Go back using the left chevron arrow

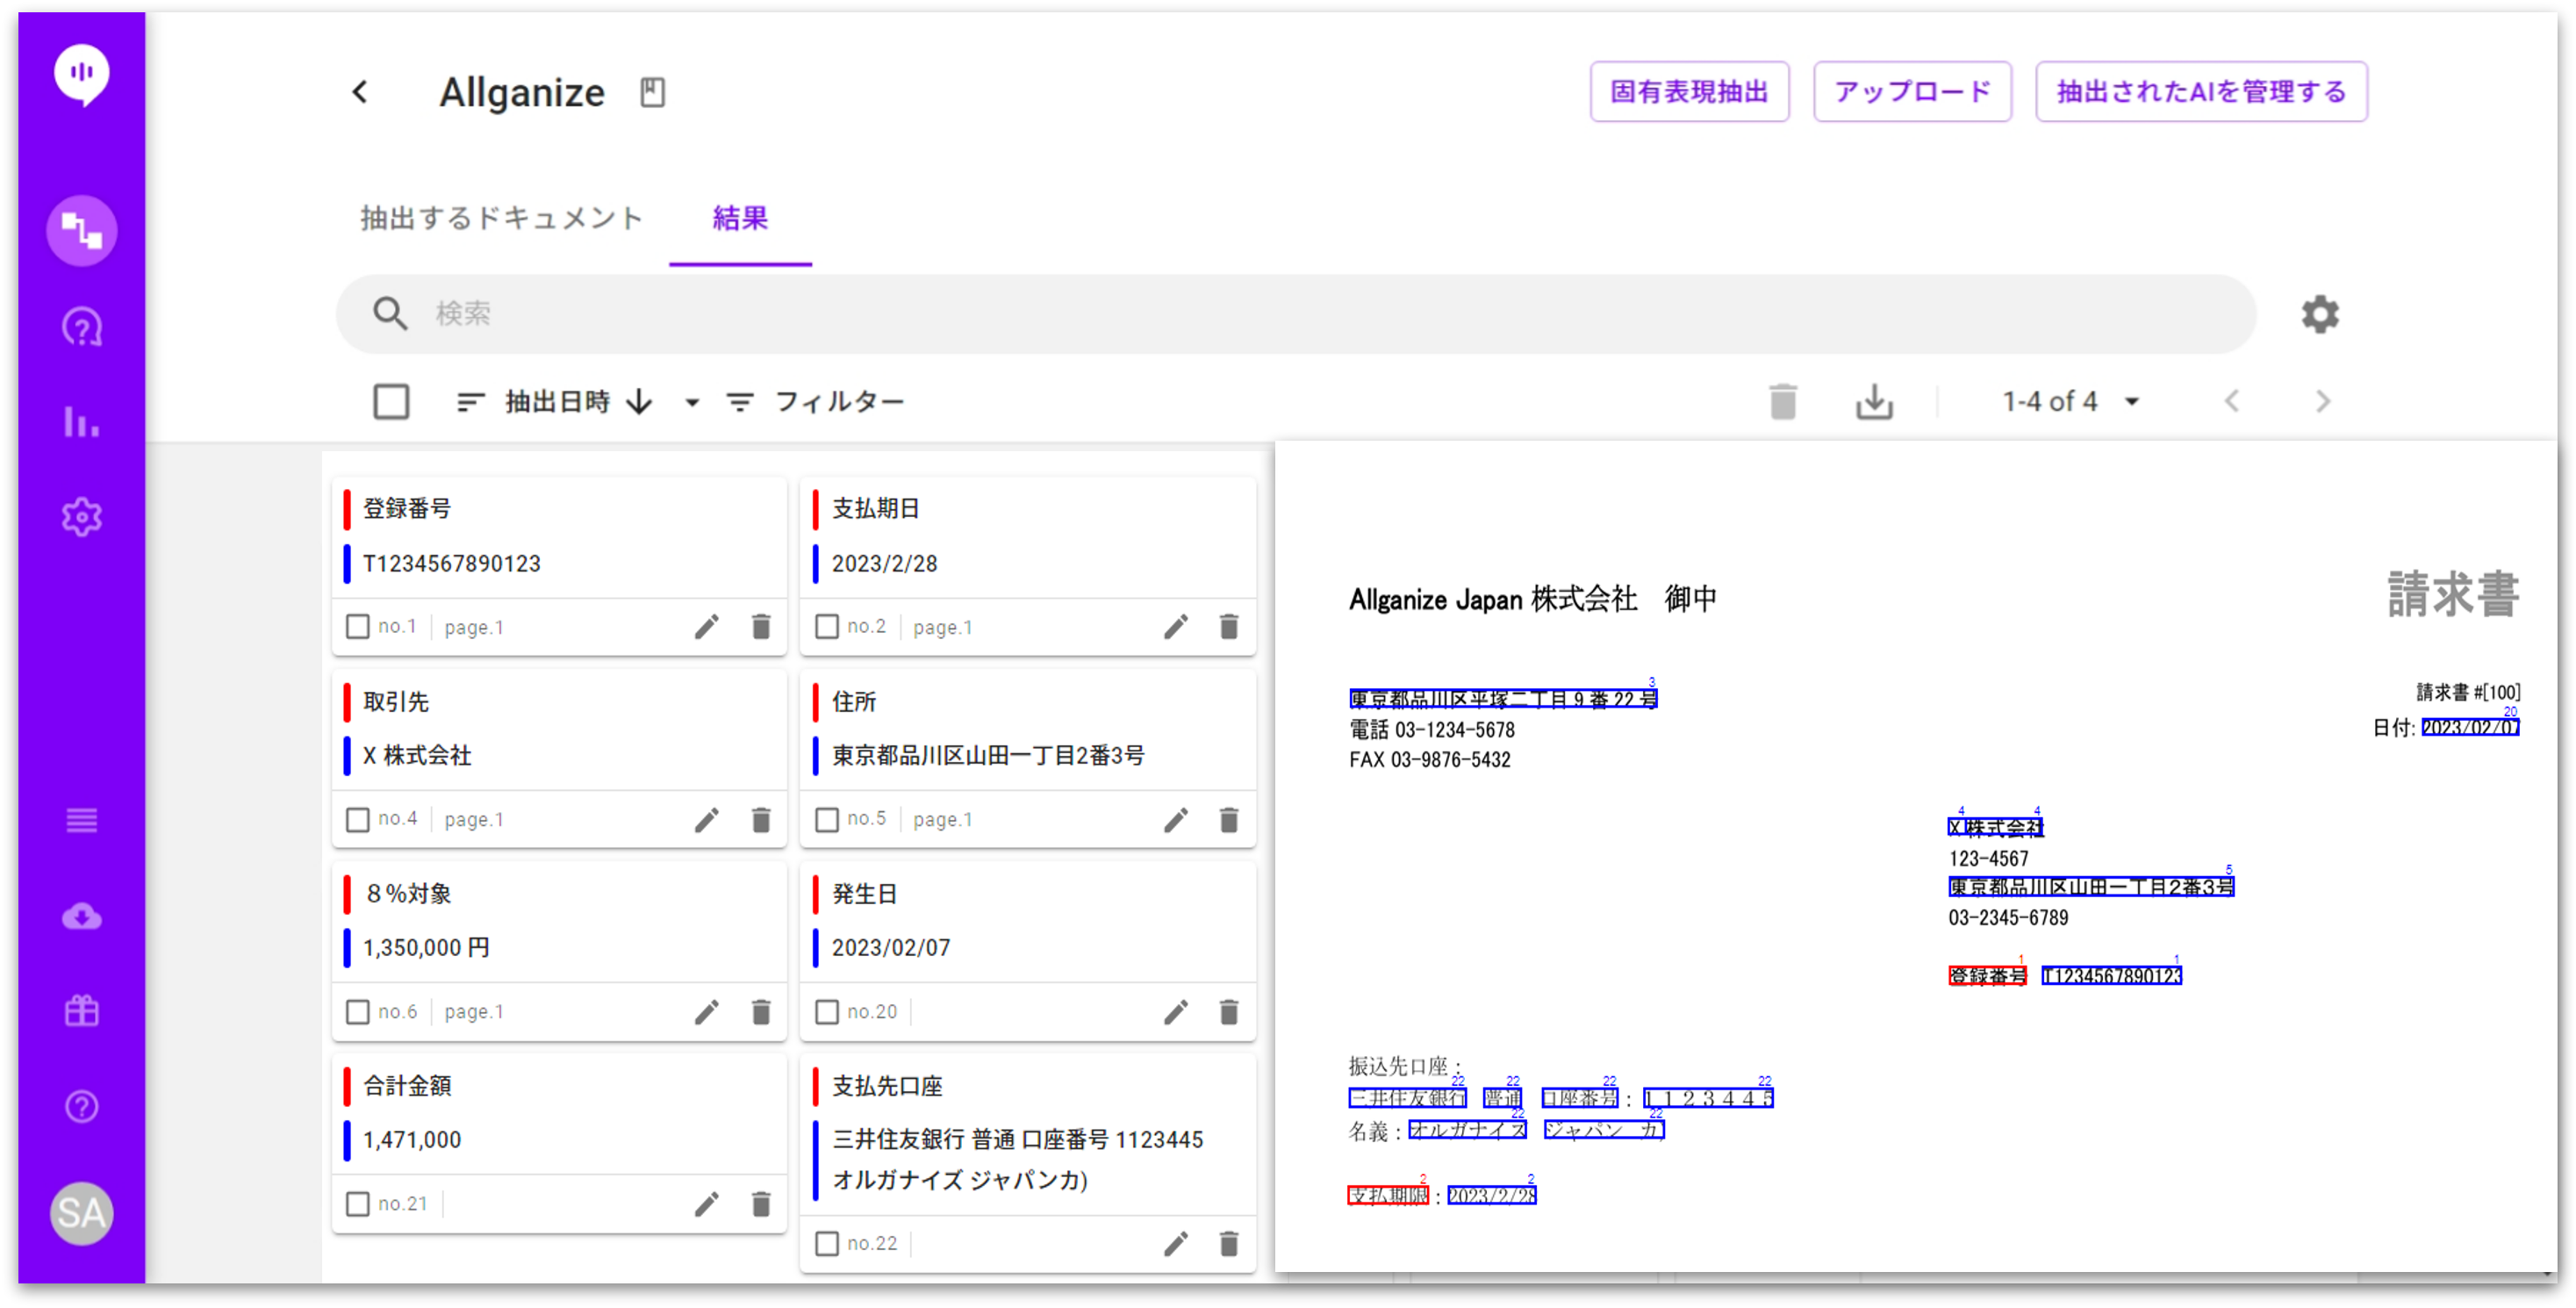coord(361,92)
